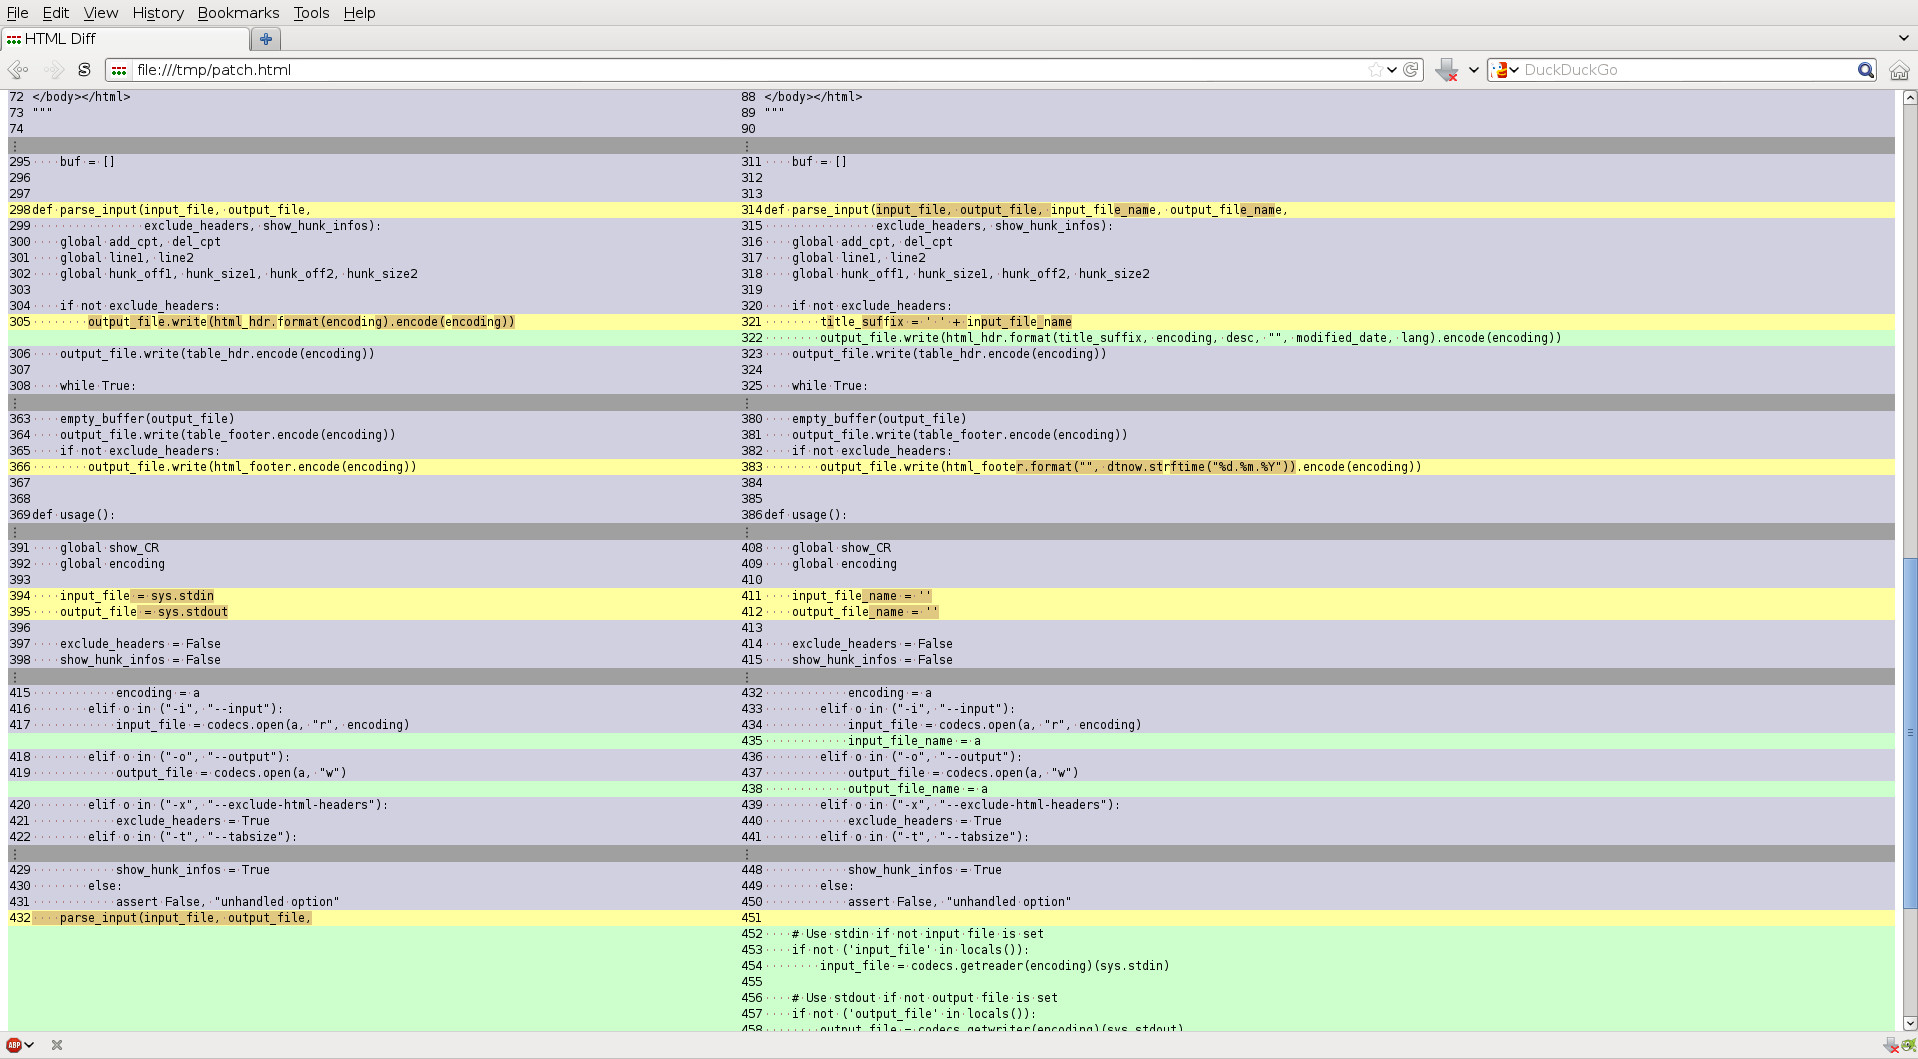Navigate forward a page

tap(52, 70)
